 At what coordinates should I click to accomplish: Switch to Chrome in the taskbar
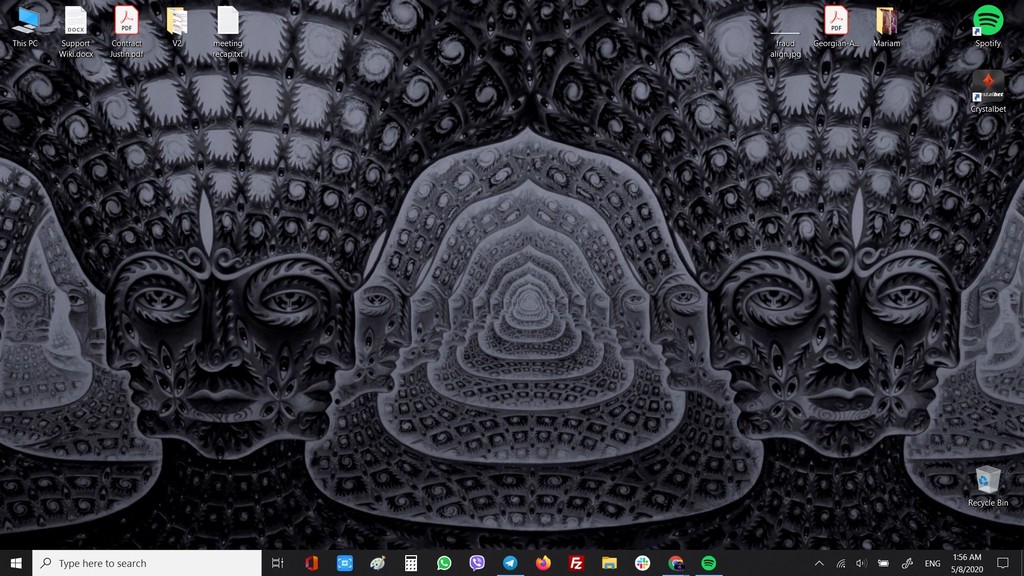(676, 563)
